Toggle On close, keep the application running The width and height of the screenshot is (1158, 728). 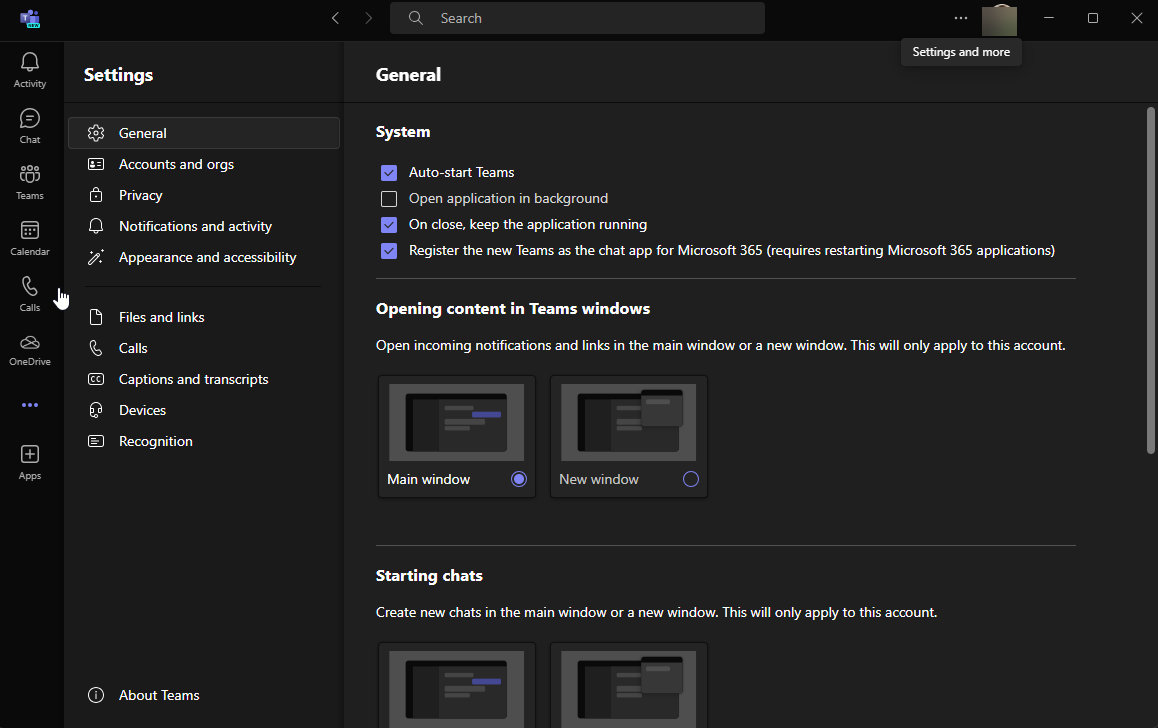click(x=389, y=224)
